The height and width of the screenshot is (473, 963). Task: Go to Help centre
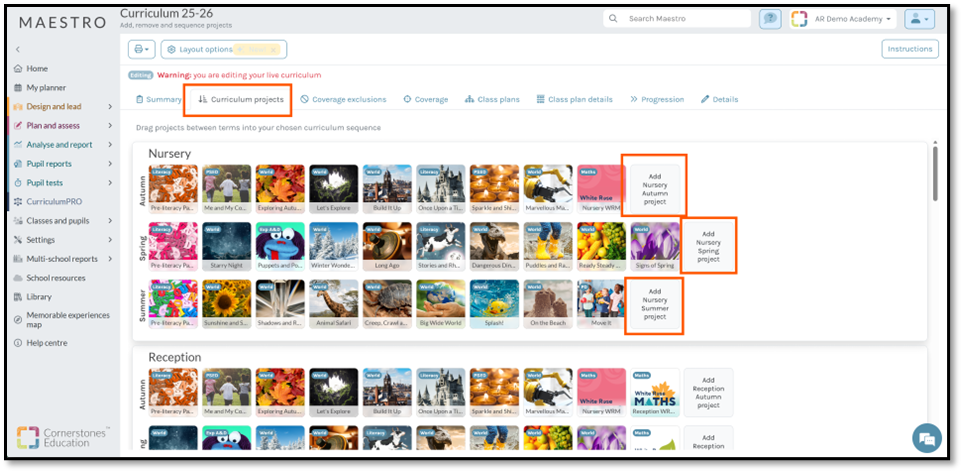coord(46,343)
